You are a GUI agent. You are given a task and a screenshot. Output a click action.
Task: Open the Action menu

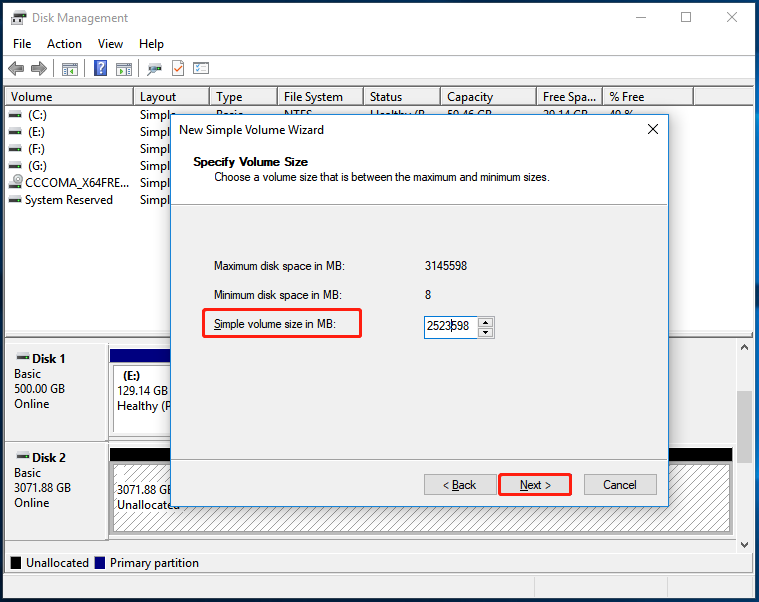tap(64, 44)
